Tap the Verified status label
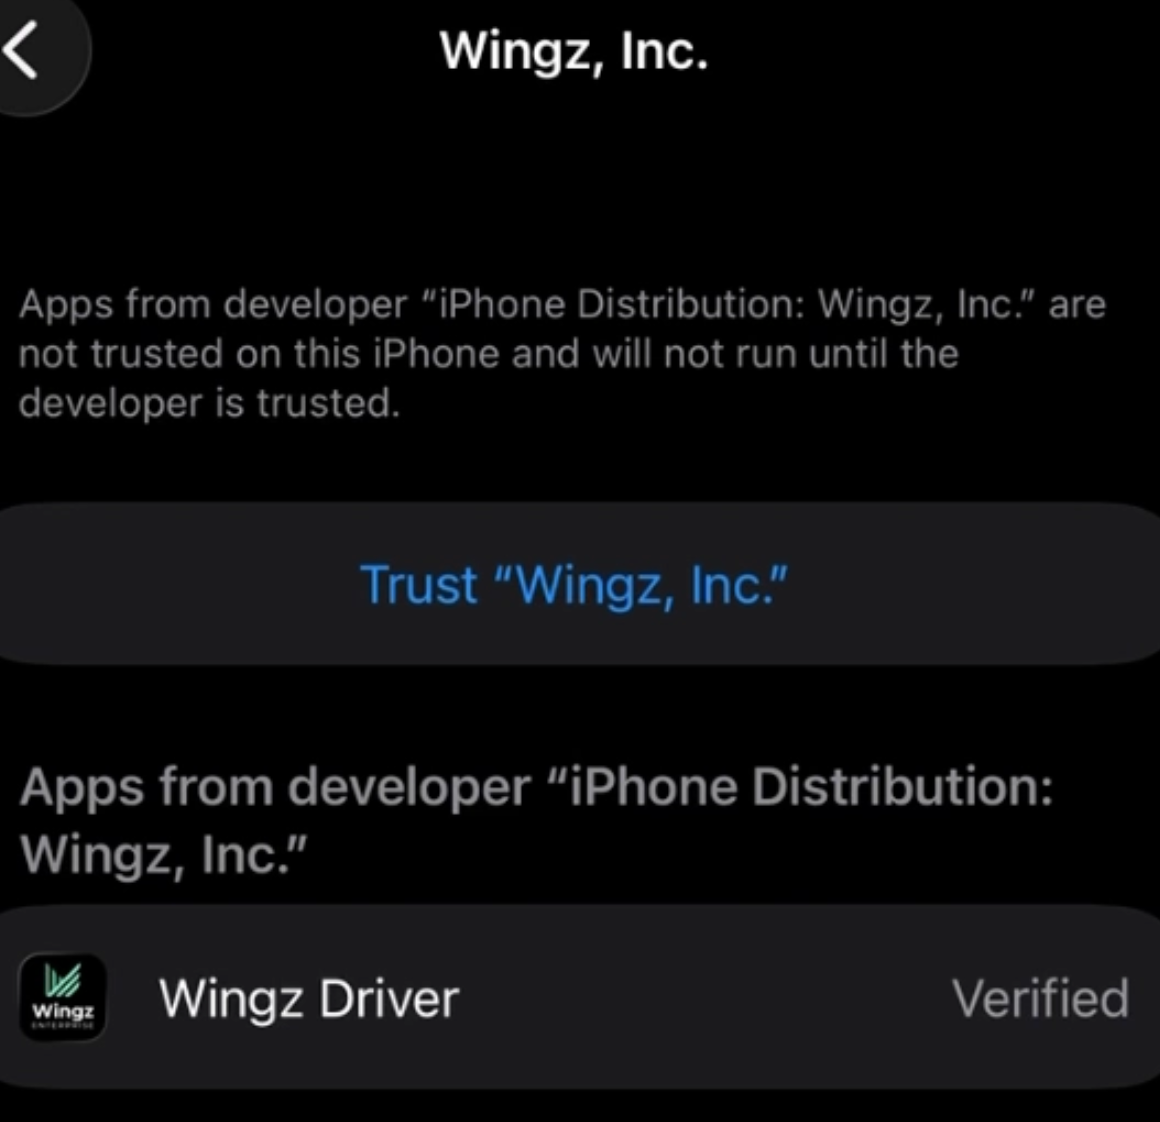 (x=1040, y=998)
